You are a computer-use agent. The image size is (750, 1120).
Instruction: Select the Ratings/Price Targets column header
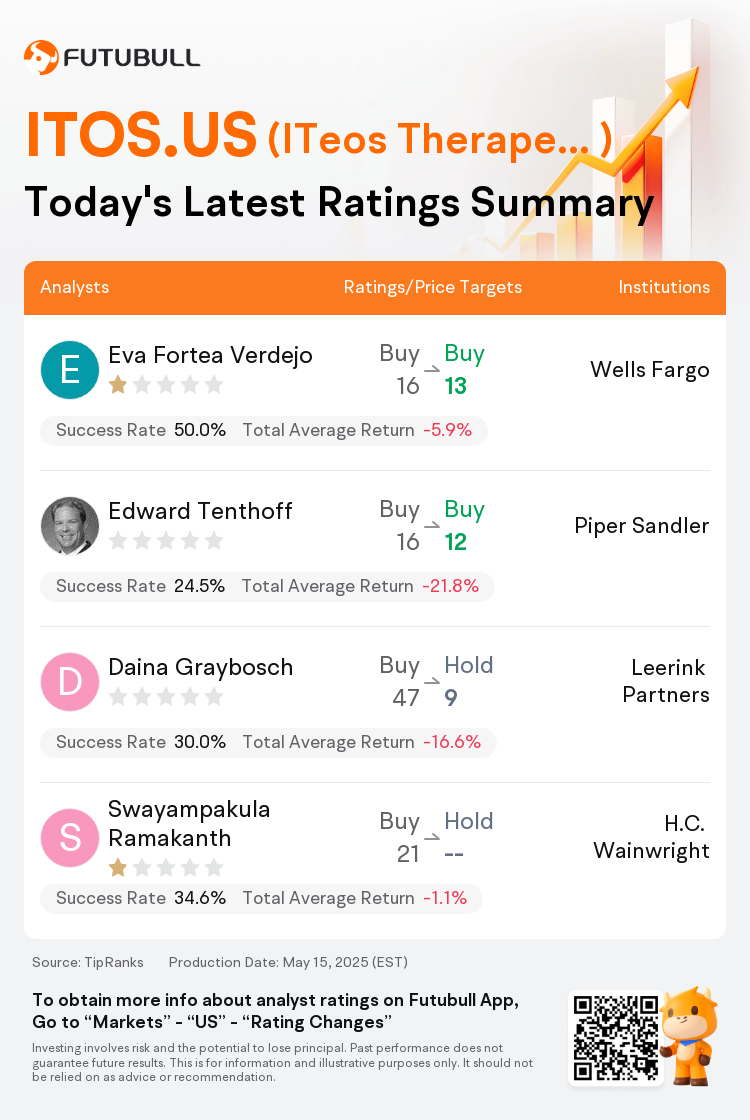click(433, 287)
